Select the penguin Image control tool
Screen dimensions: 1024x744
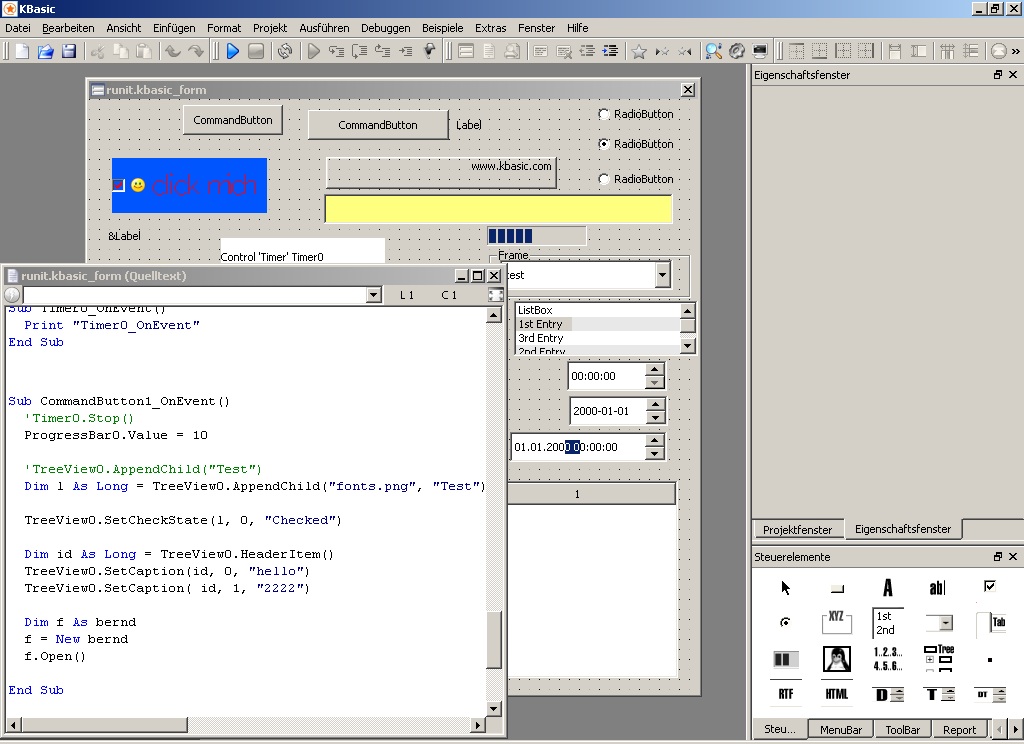(x=837, y=659)
